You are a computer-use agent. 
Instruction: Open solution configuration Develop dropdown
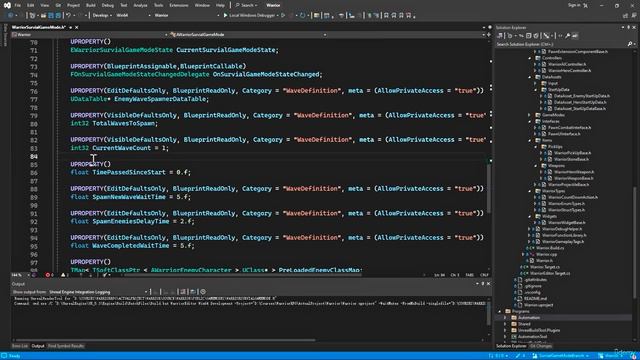click(x=102, y=15)
